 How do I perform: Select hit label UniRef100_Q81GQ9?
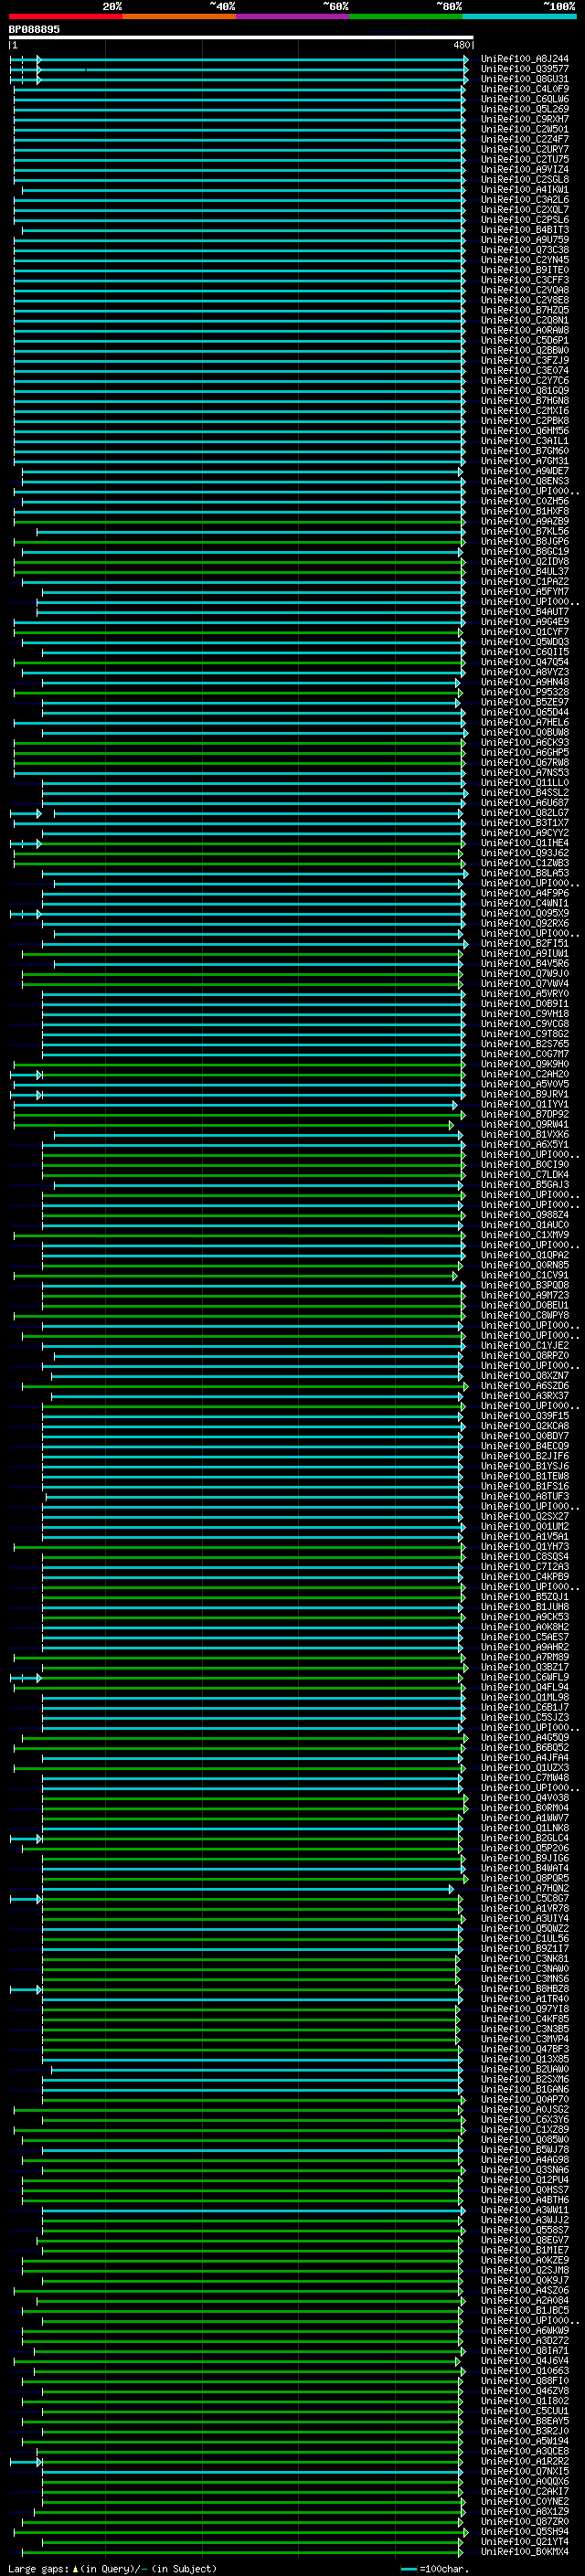(x=525, y=390)
